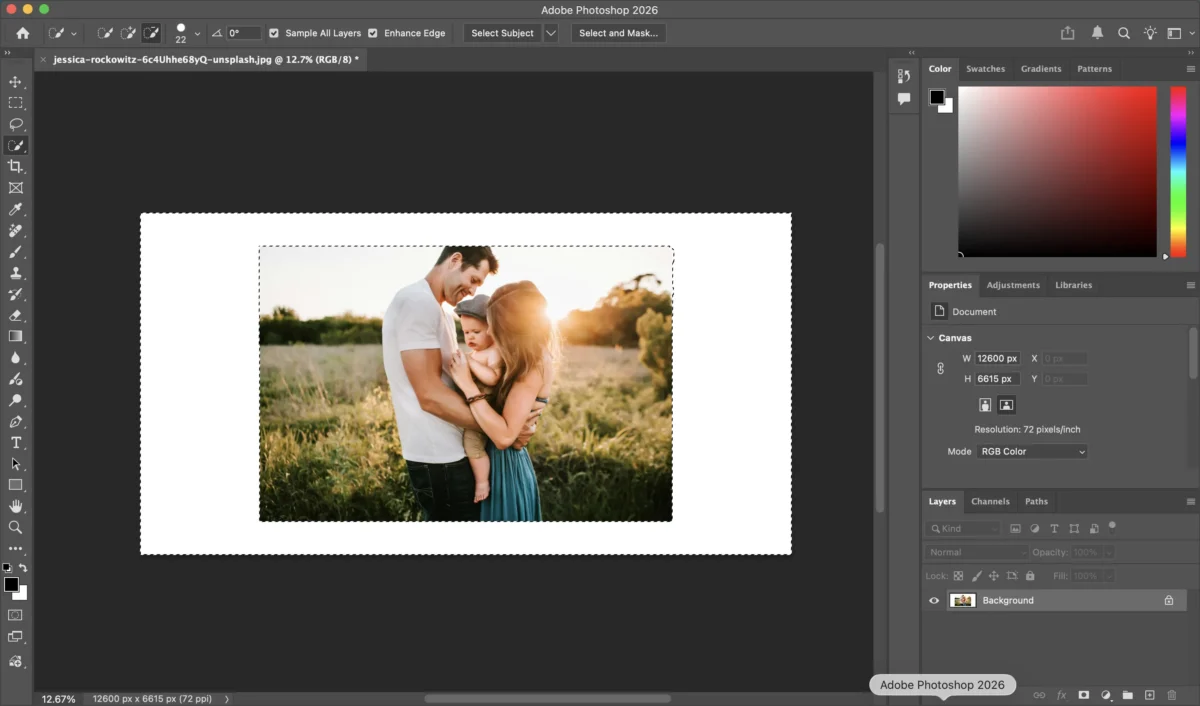The width and height of the screenshot is (1200, 706).
Task: Open the Search icon in top bar
Action: tap(1124, 33)
